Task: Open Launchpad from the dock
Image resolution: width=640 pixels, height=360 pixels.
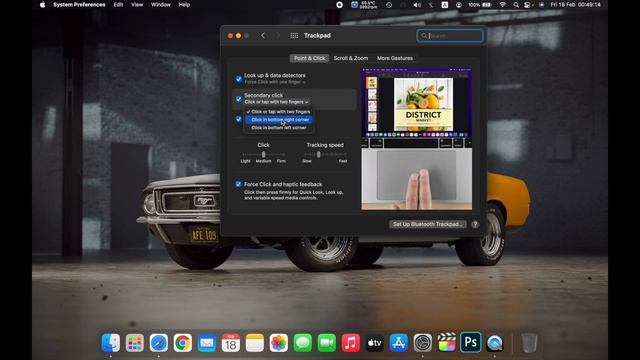Action: click(x=135, y=343)
